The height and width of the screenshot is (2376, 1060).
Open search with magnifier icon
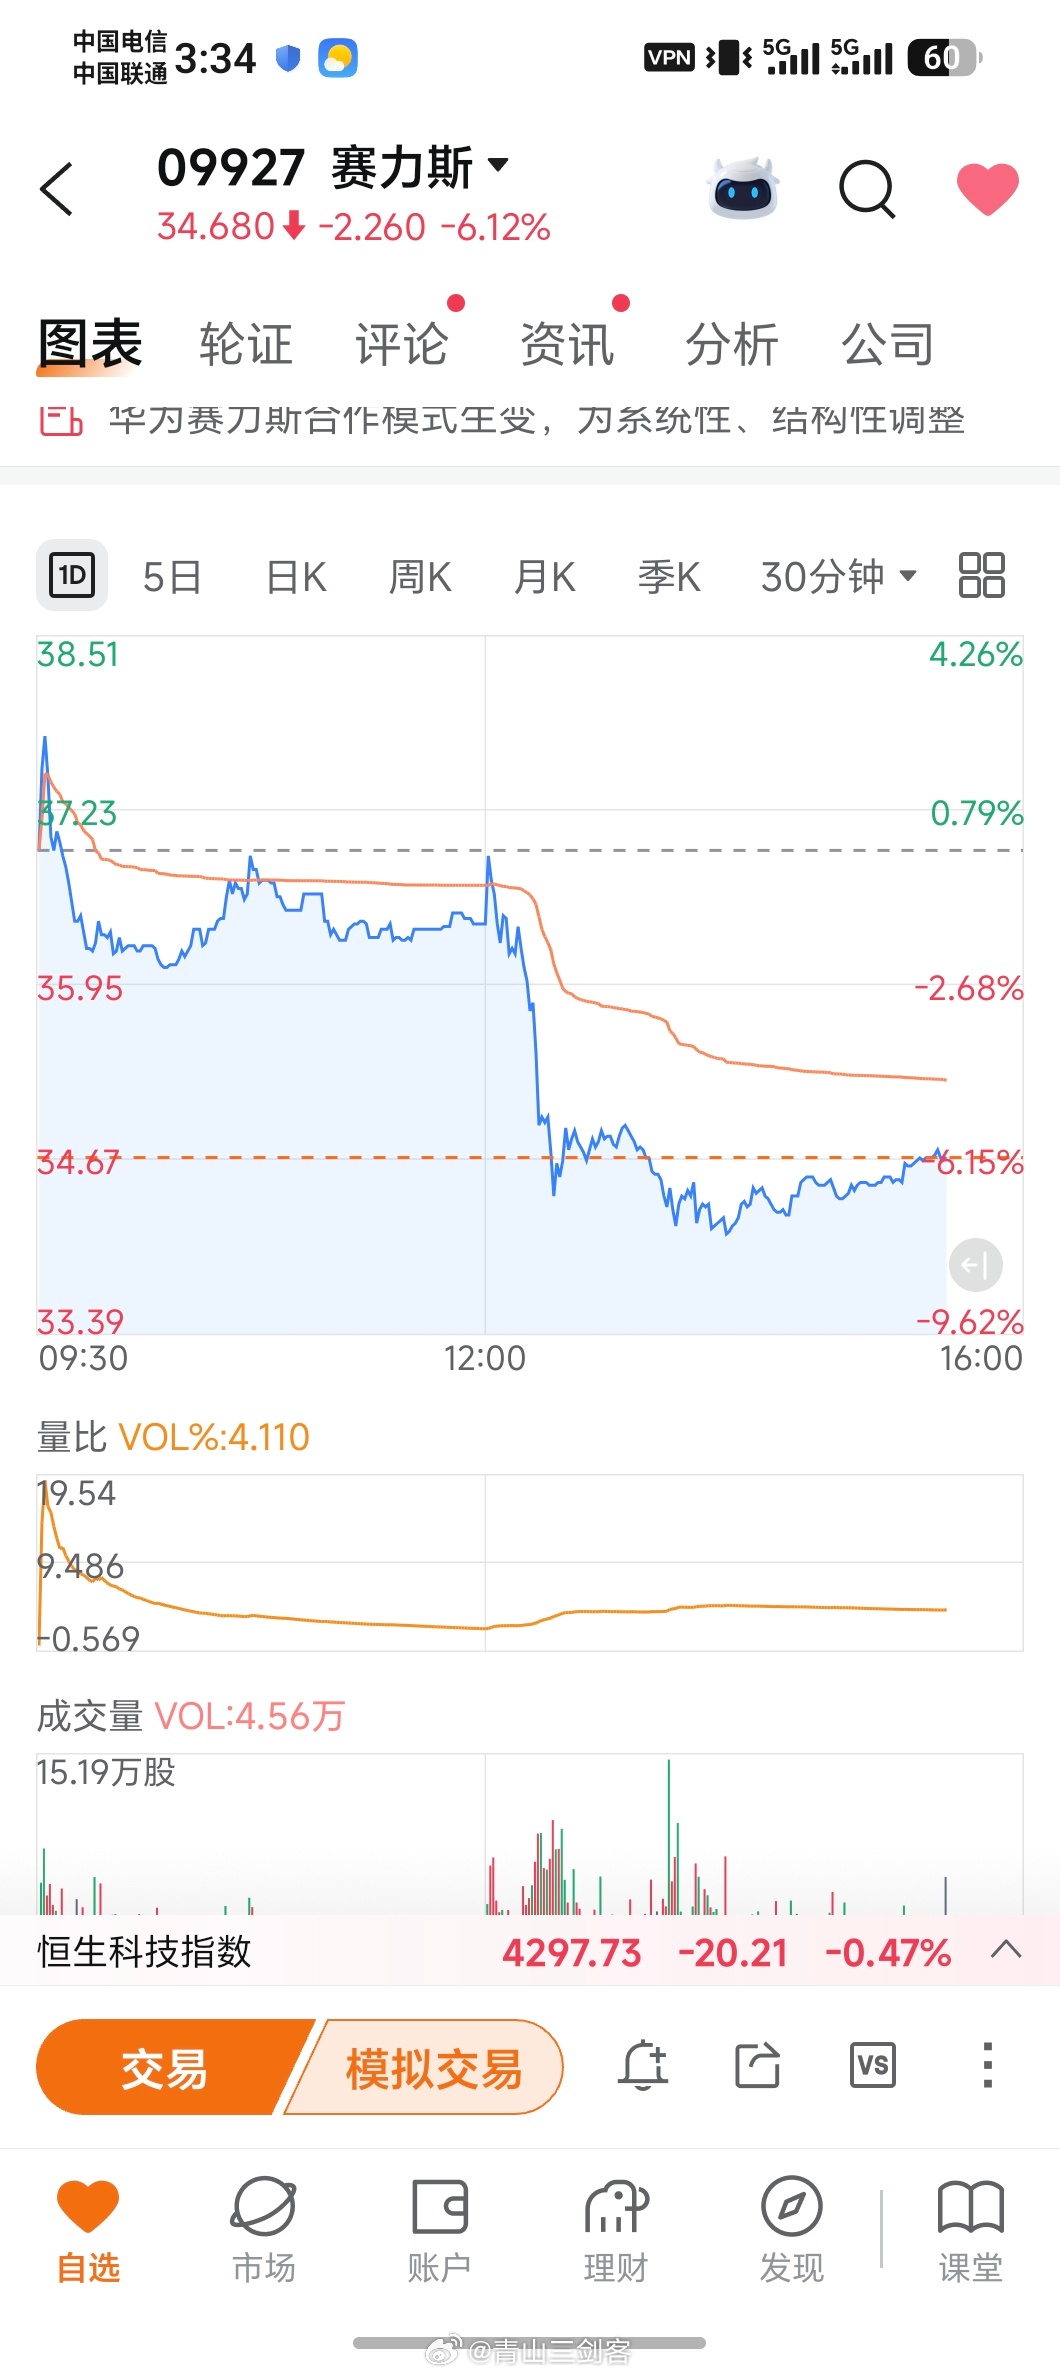tap(866, 188)
